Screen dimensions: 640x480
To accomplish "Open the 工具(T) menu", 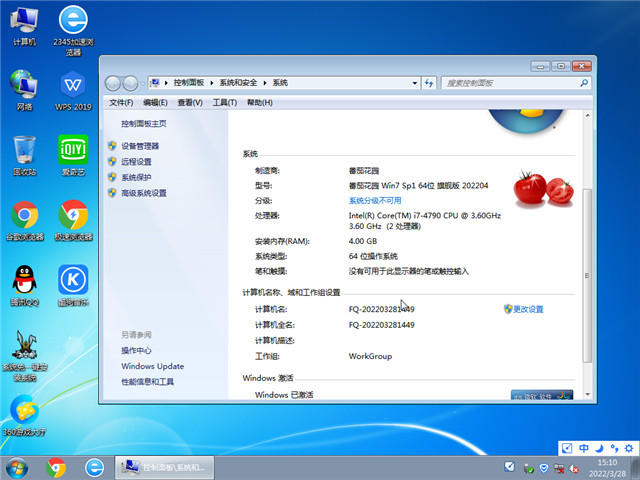I will [224, 102].
